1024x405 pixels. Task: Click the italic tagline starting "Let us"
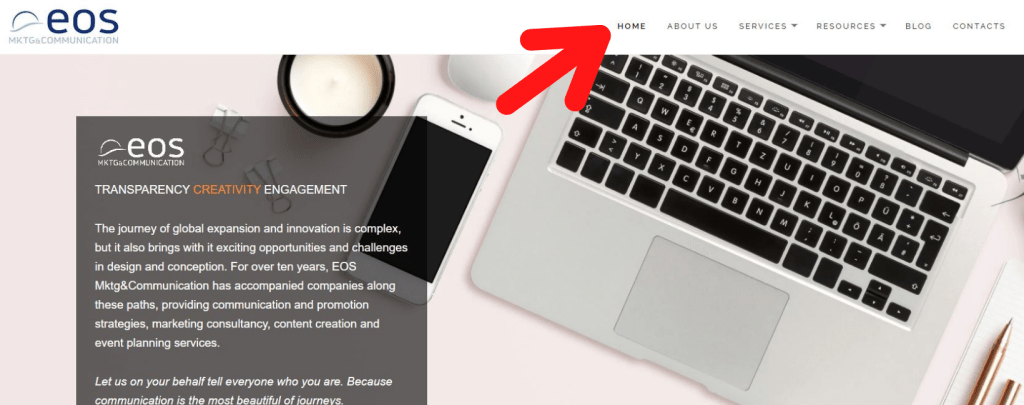244,391
